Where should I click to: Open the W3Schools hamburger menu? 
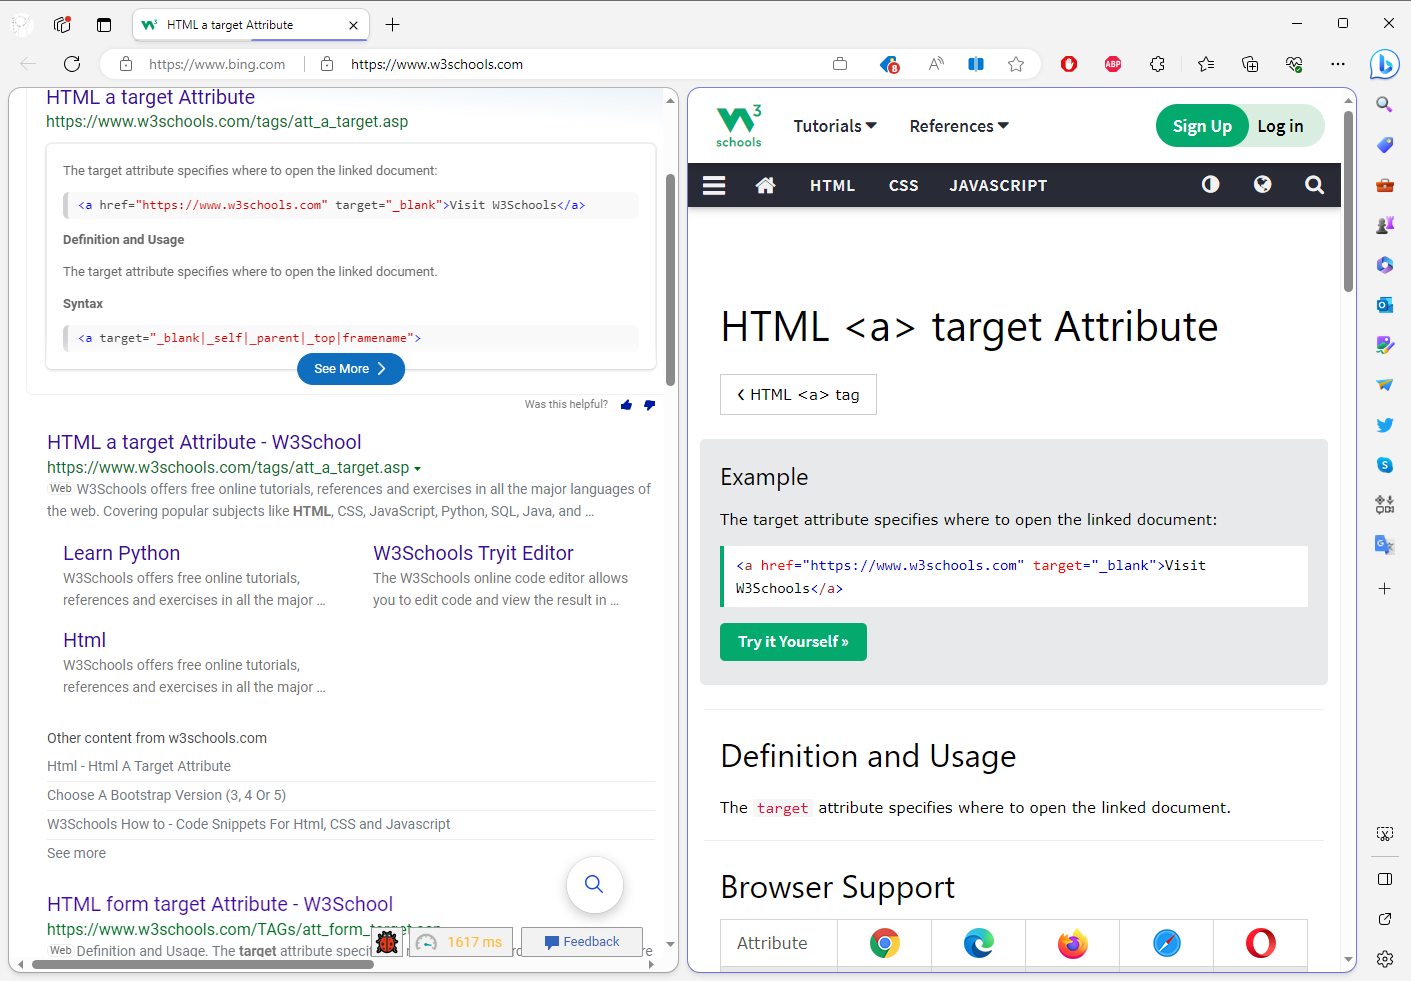(714, 185)
